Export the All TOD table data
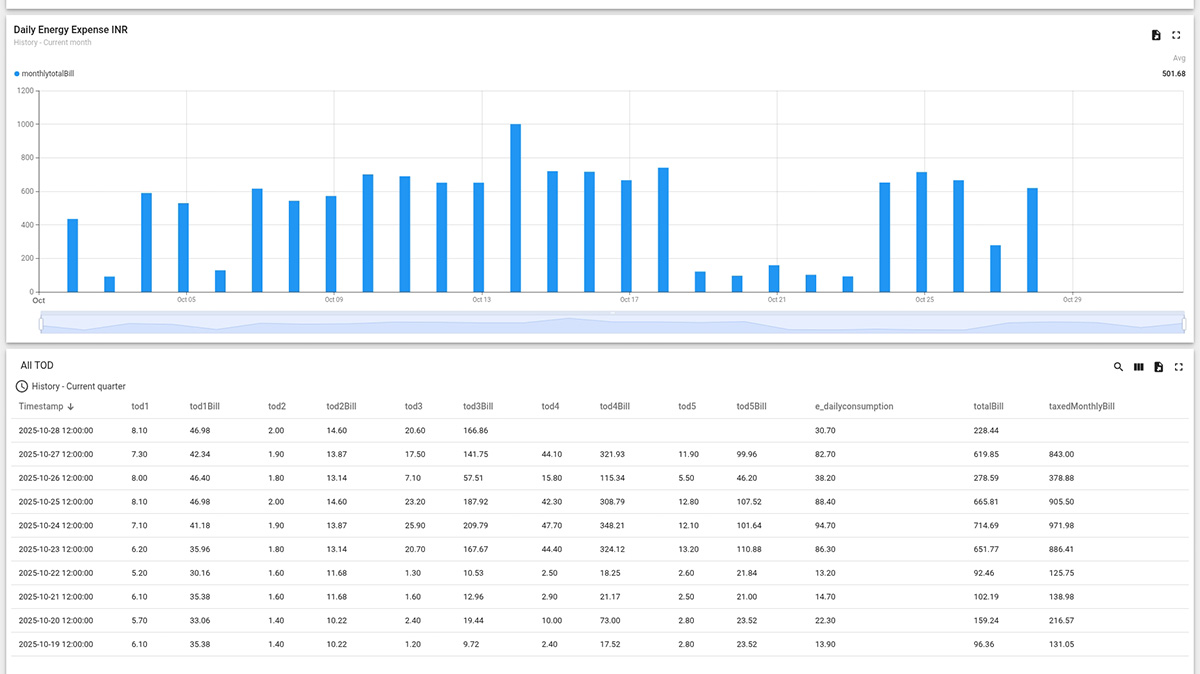Image resolution: width=1200 pixels, height=674 pixels. tap(1159, 366)
